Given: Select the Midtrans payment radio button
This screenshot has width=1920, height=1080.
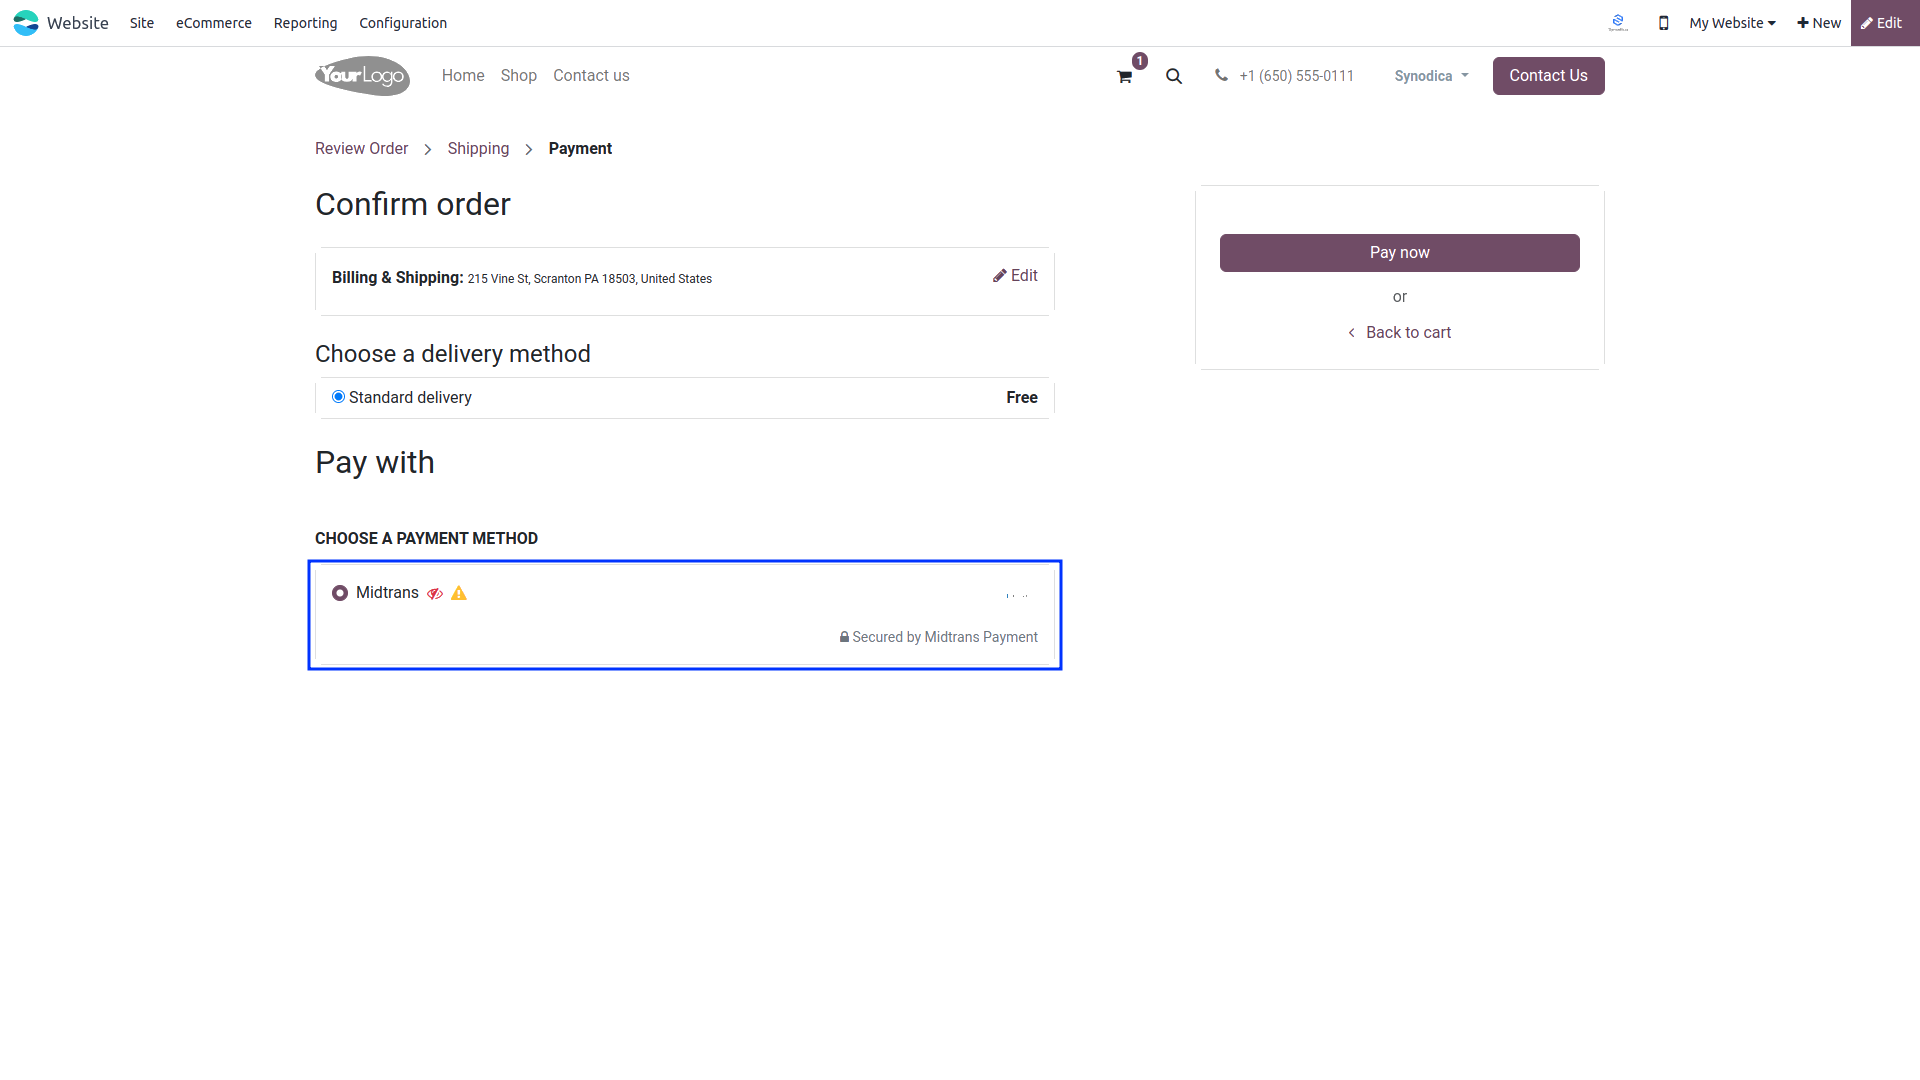Looking at the screenshot, I should [340, 593].
